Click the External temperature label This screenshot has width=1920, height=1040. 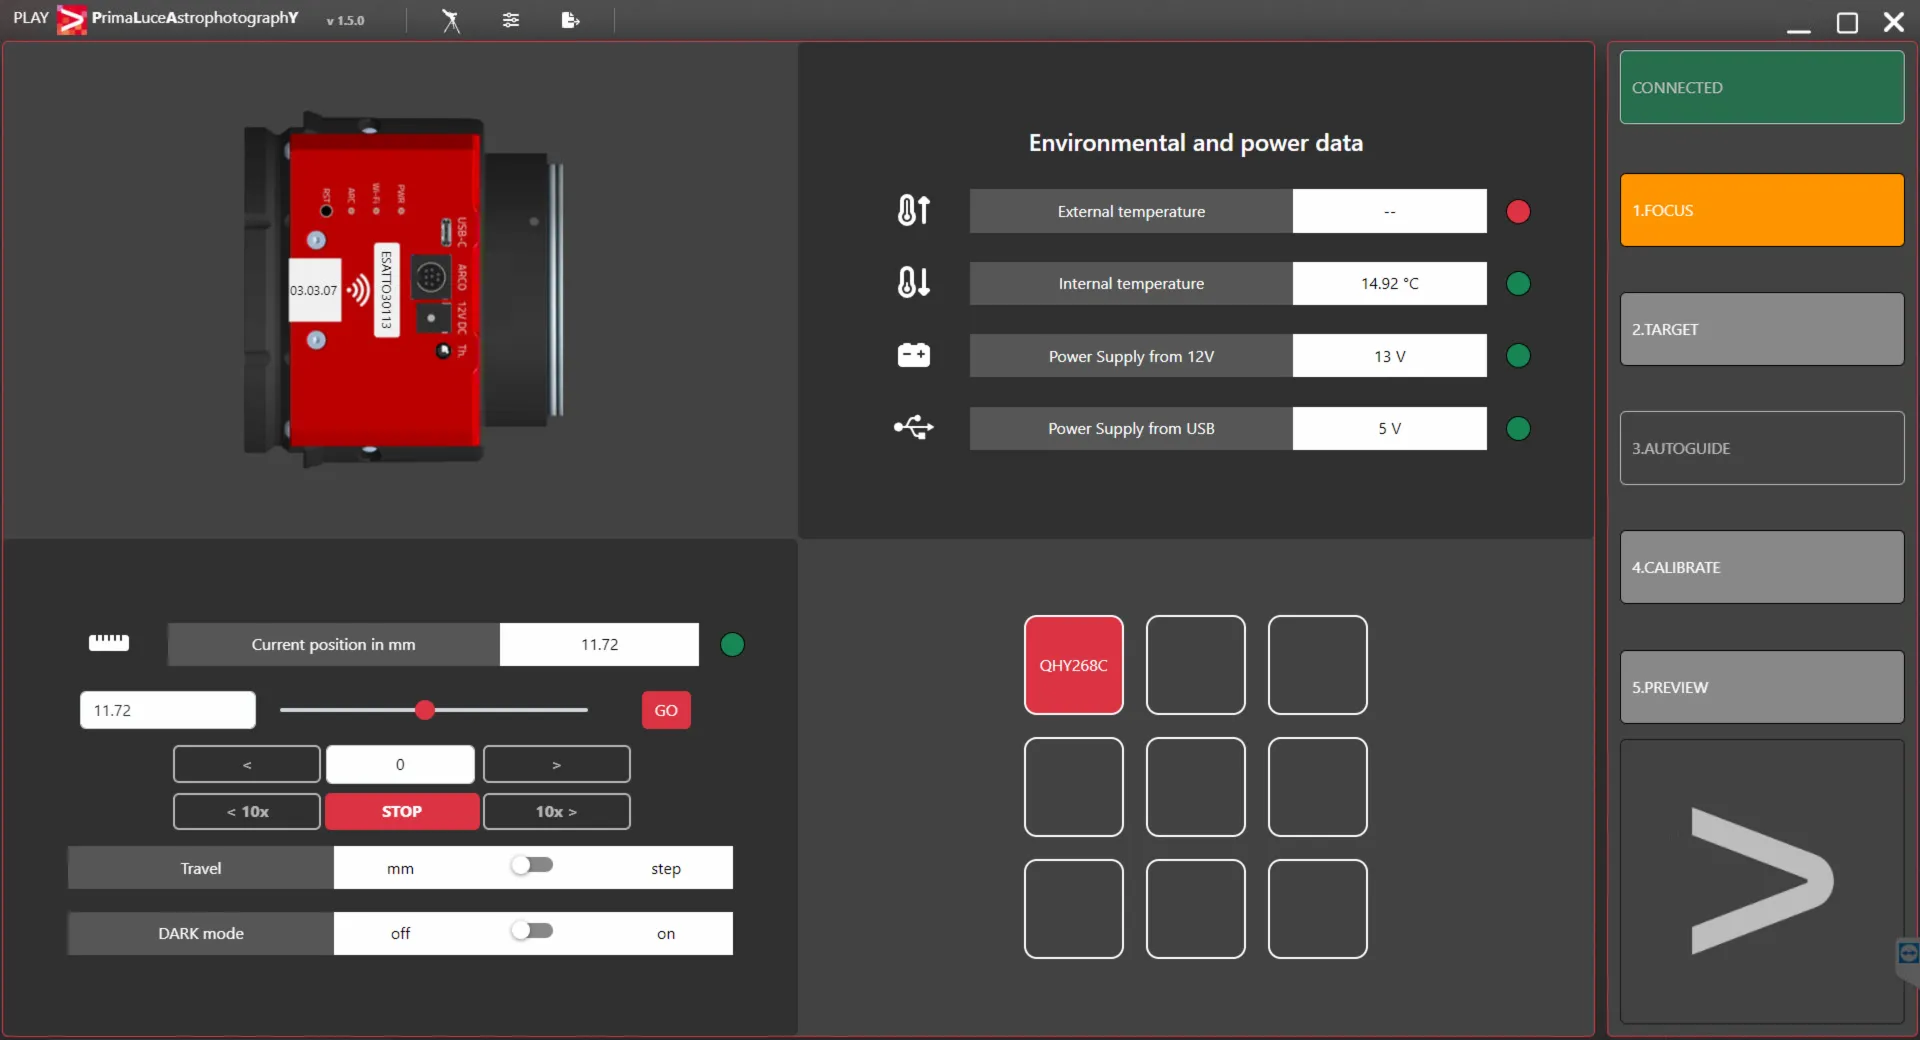tap(1131, 211)
